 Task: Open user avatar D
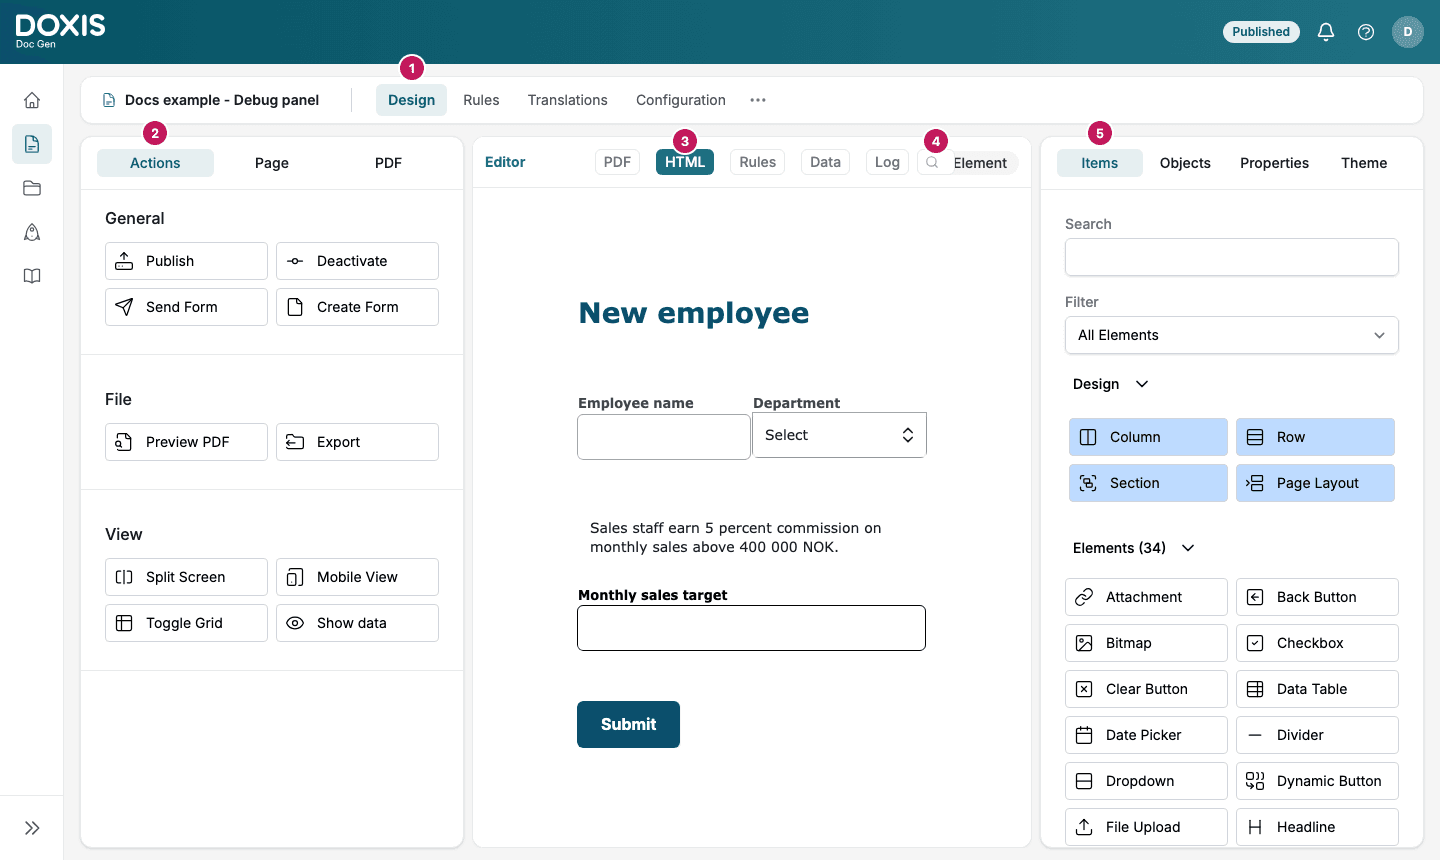(1408, 32)
